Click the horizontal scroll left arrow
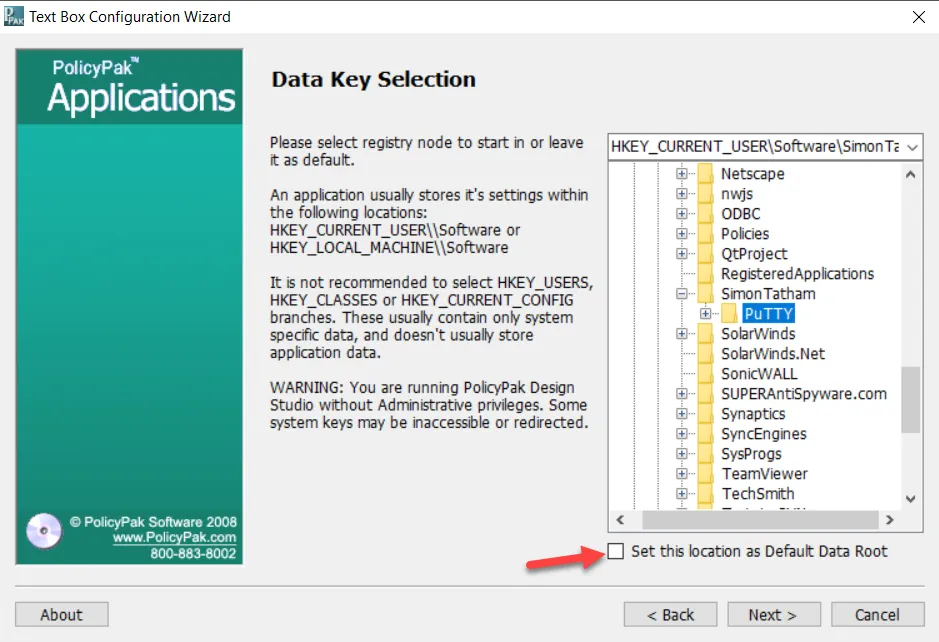This screenshot has height=642, width=939. tap(620, 520)
